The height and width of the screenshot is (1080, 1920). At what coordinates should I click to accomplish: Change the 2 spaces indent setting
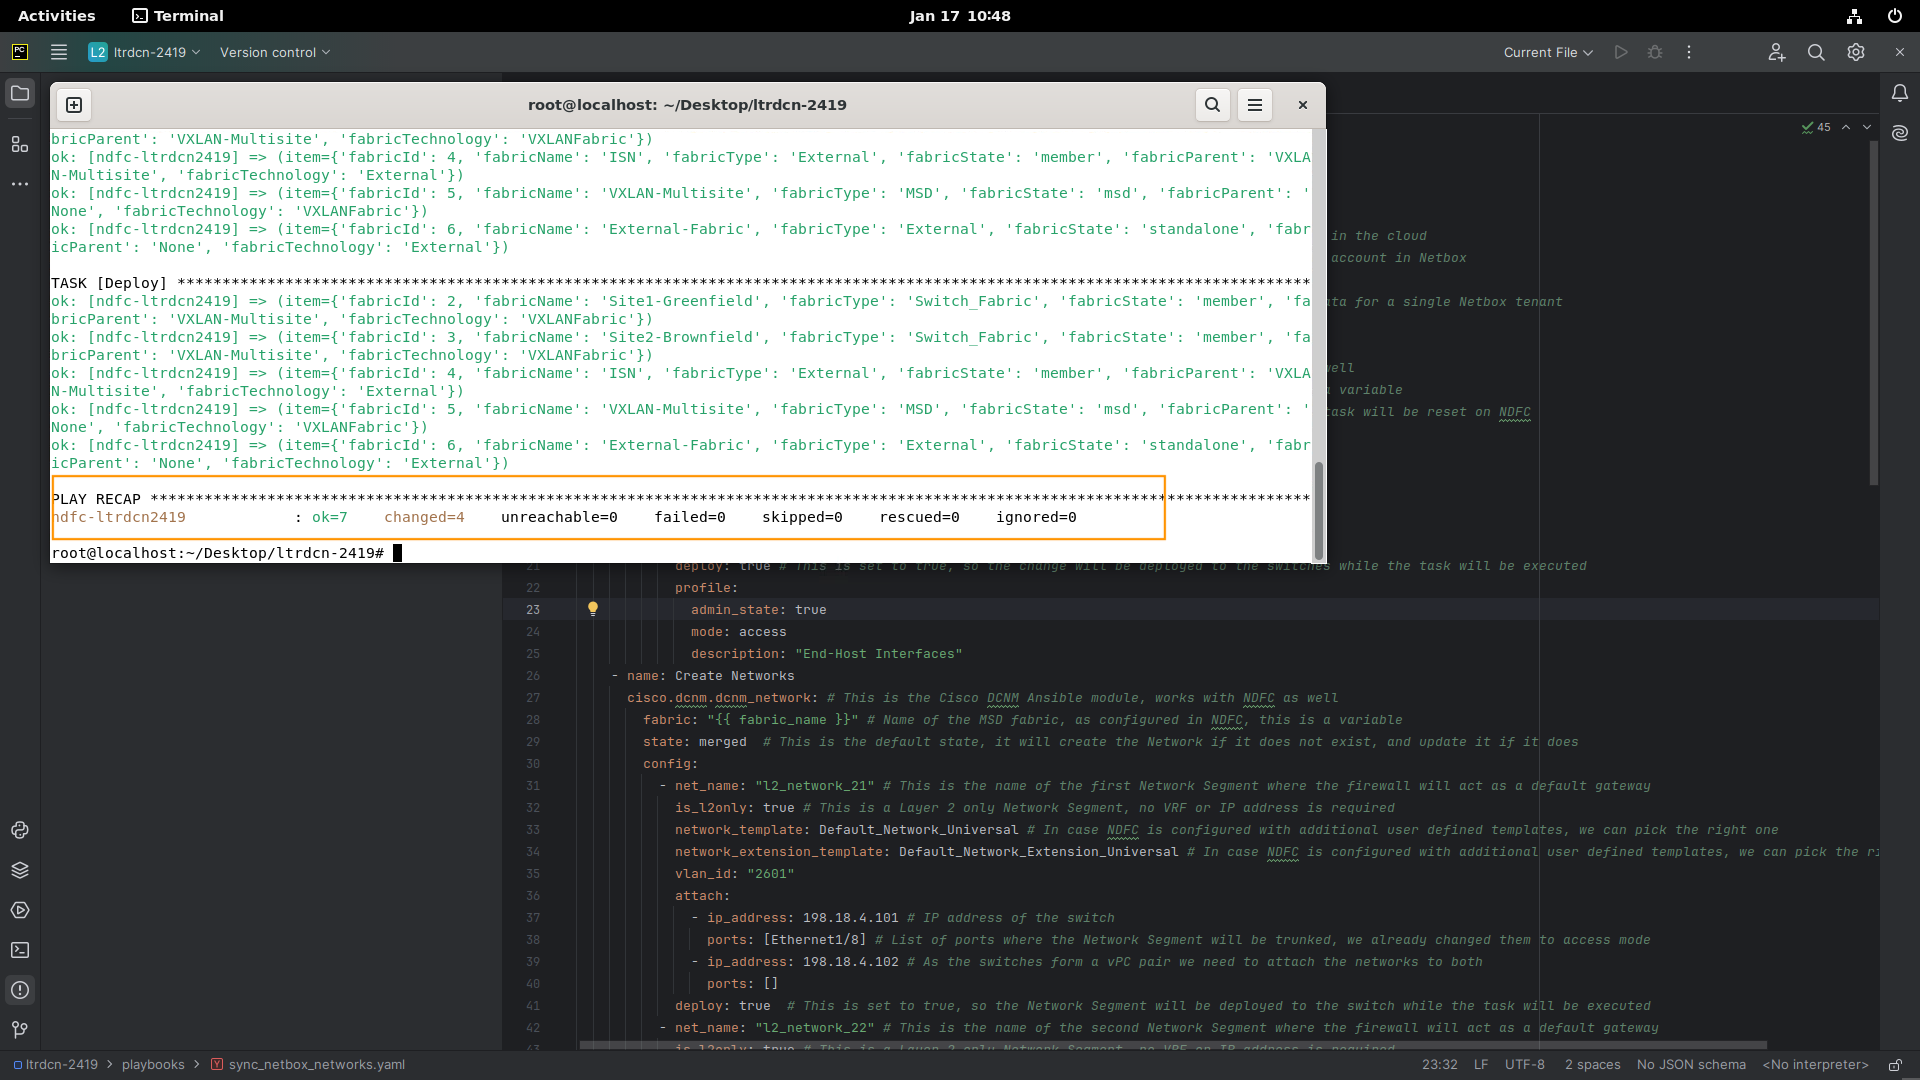click(1592, 1065)
